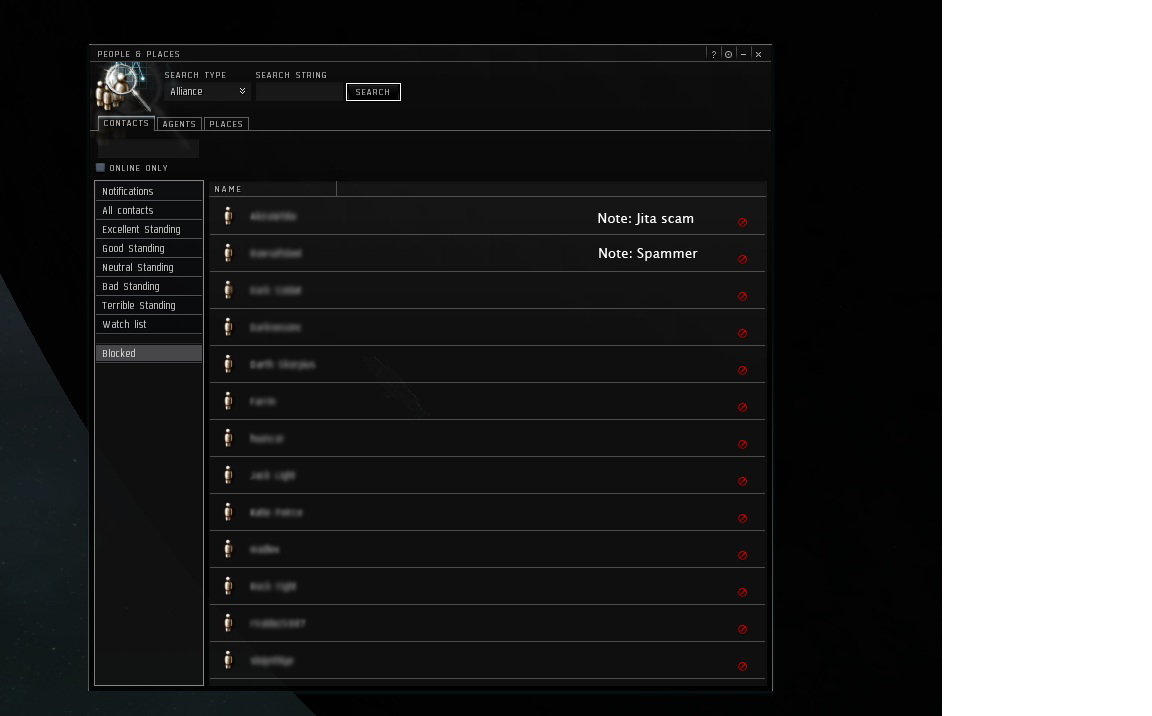Click the People & Places magnifier icon
The width and height of the screenshot is (1152, 716).
pos(123,86)
